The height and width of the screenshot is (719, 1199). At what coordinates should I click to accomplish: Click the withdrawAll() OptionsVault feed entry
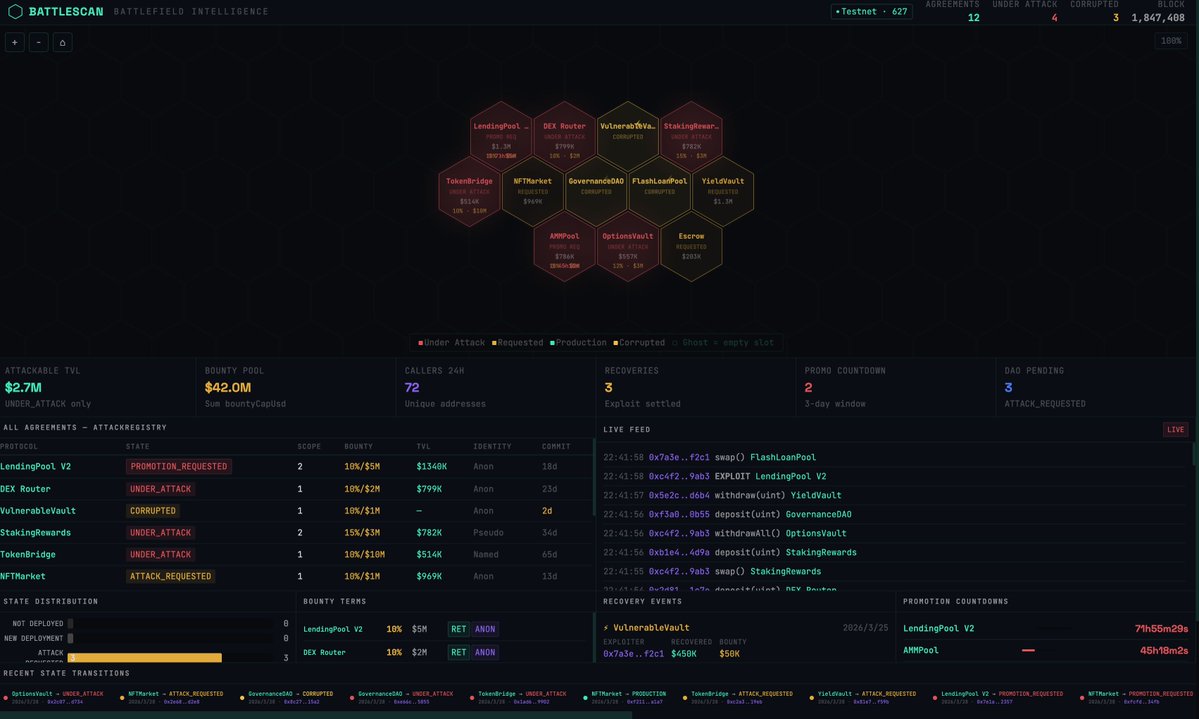pyautogui.click(x=895, y=533)
